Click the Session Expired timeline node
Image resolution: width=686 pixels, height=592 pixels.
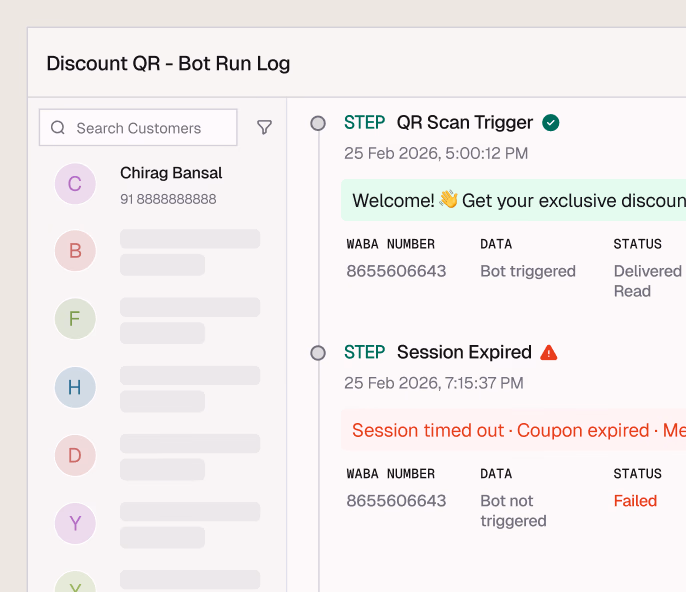(318, 353)
